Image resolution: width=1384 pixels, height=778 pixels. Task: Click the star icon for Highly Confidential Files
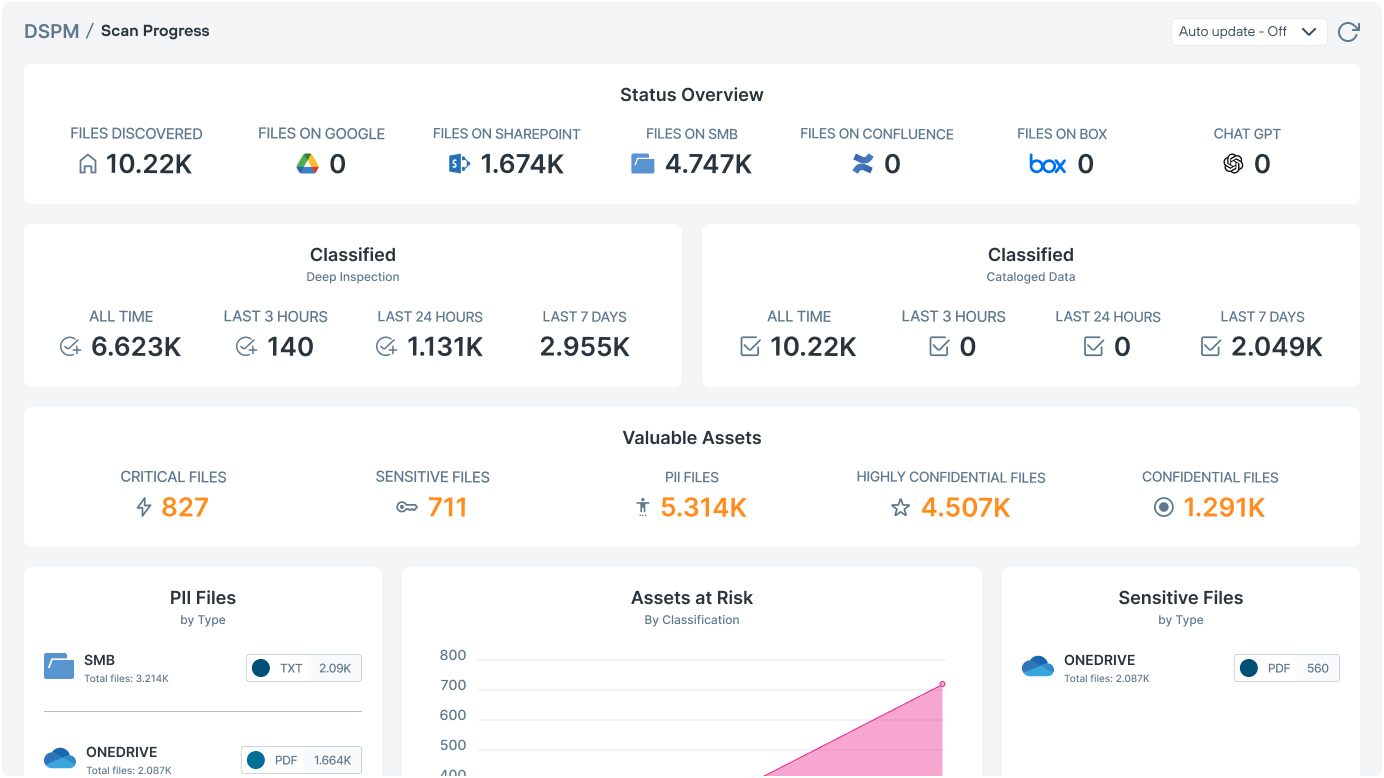pos(899,507)
